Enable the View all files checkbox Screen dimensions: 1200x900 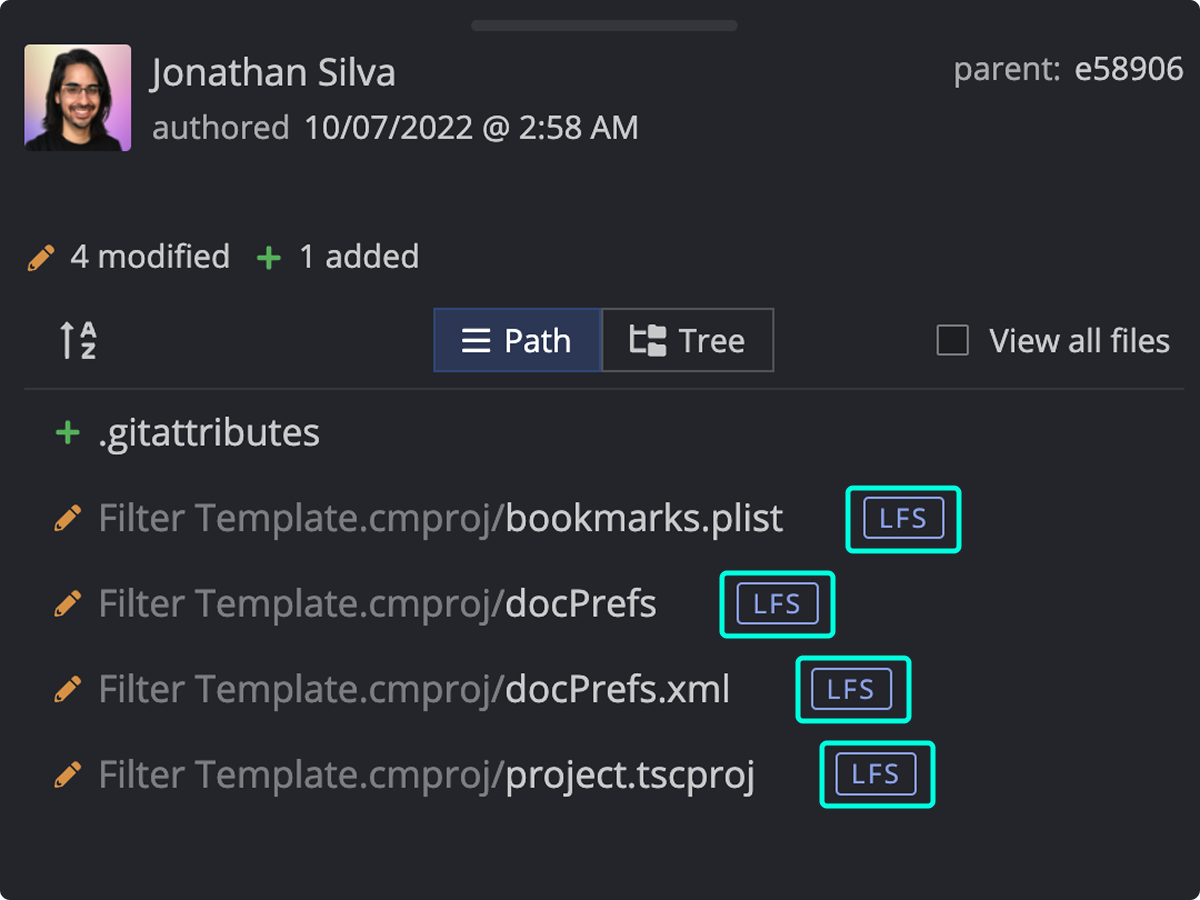point(951,340)
